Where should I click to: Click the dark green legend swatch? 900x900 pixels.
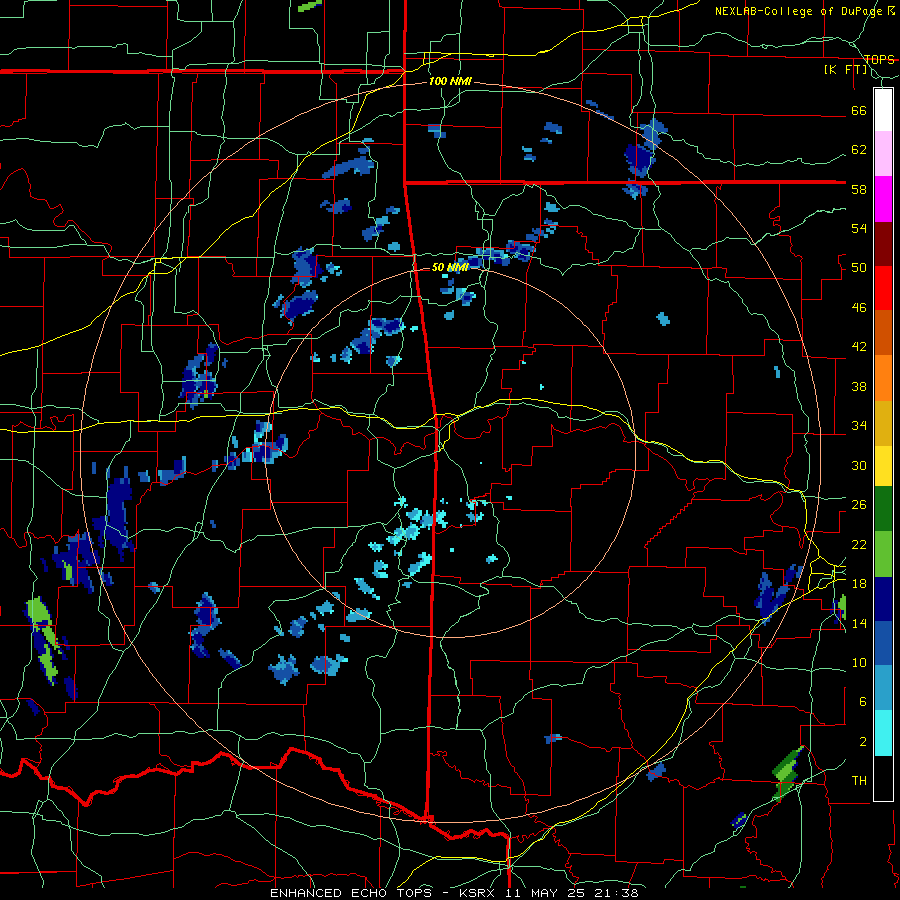(x=883, y=509)
